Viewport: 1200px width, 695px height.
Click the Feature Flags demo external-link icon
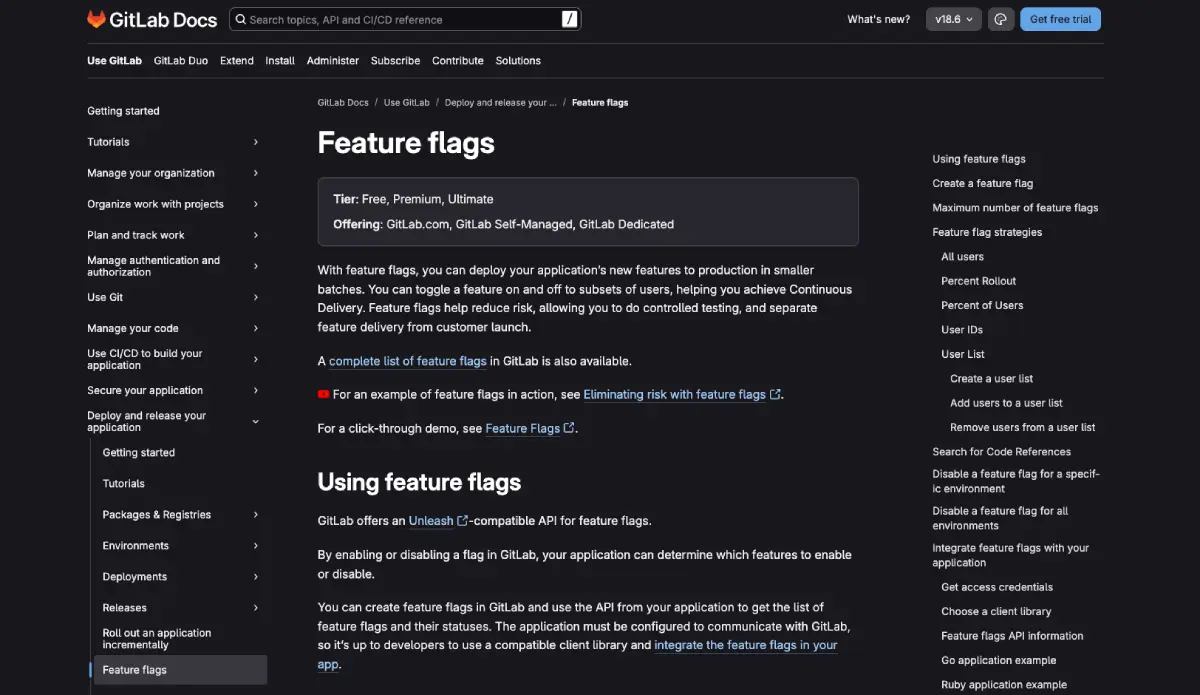click(569, 428)
